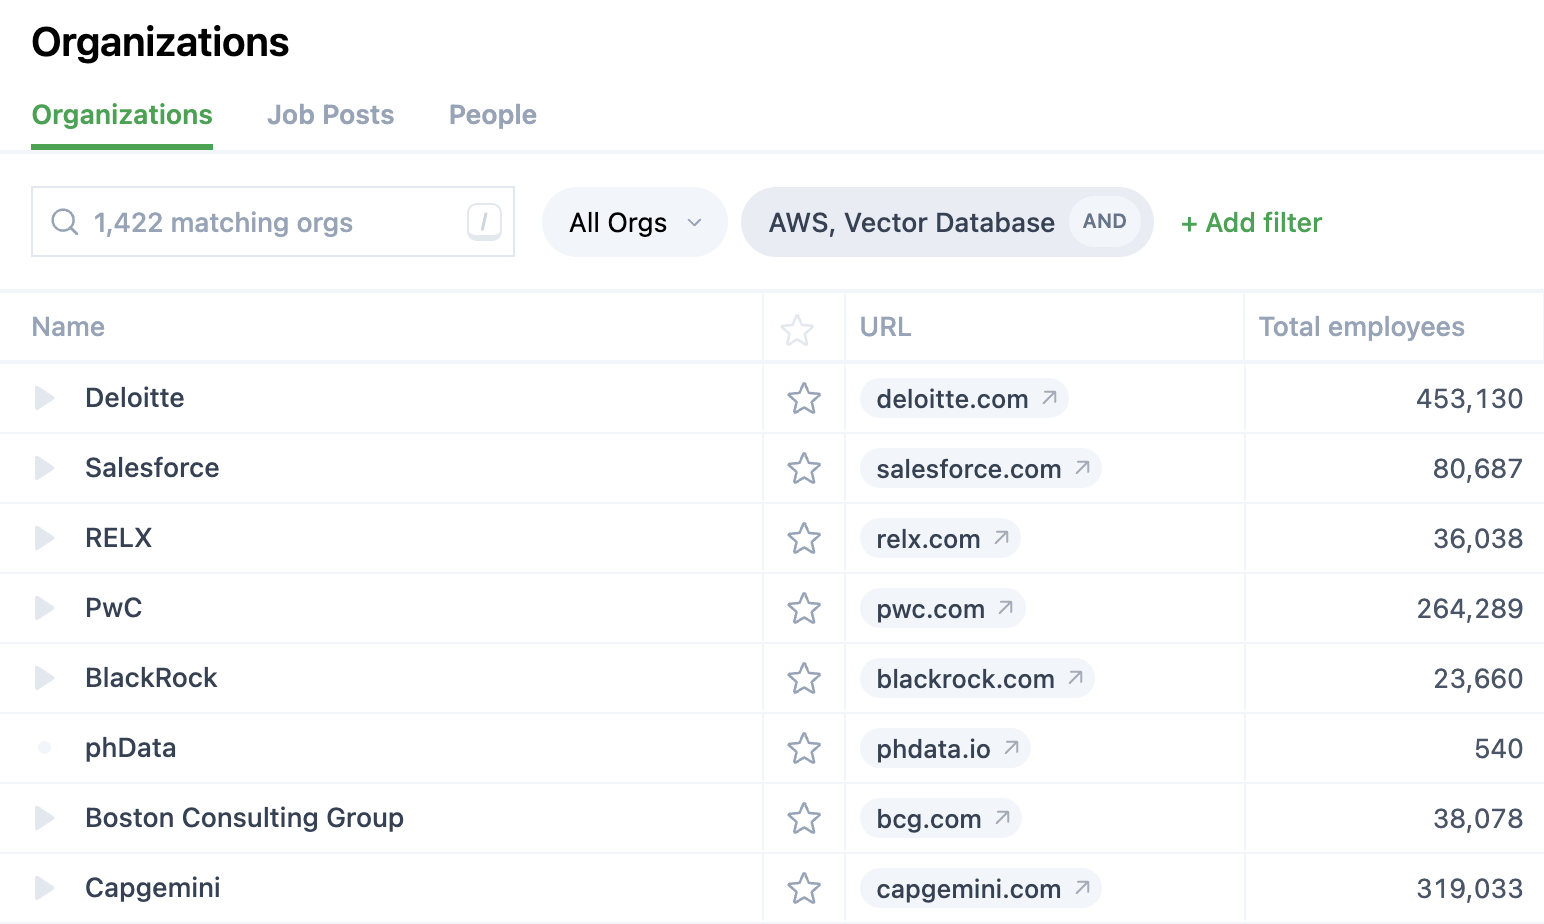This screenshot has height=924, width=1544.
Task: Click the Add filter button
Action: pos(1251,222)
